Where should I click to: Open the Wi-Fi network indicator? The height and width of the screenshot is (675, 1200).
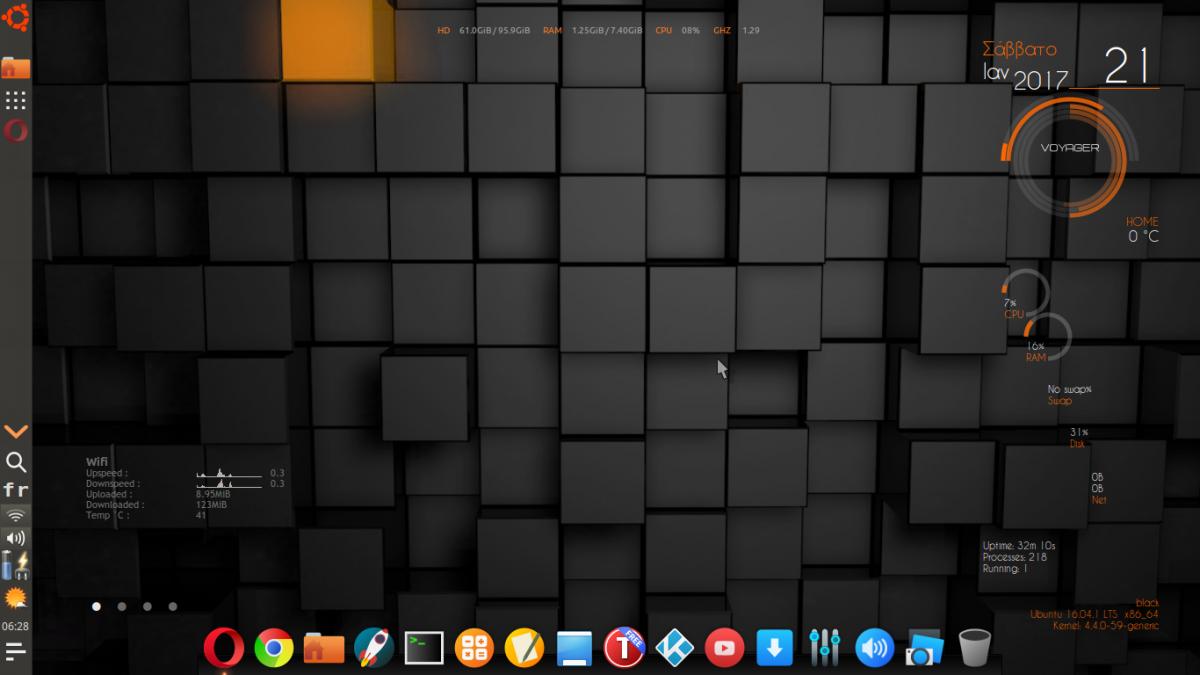(x=16, y=515)
